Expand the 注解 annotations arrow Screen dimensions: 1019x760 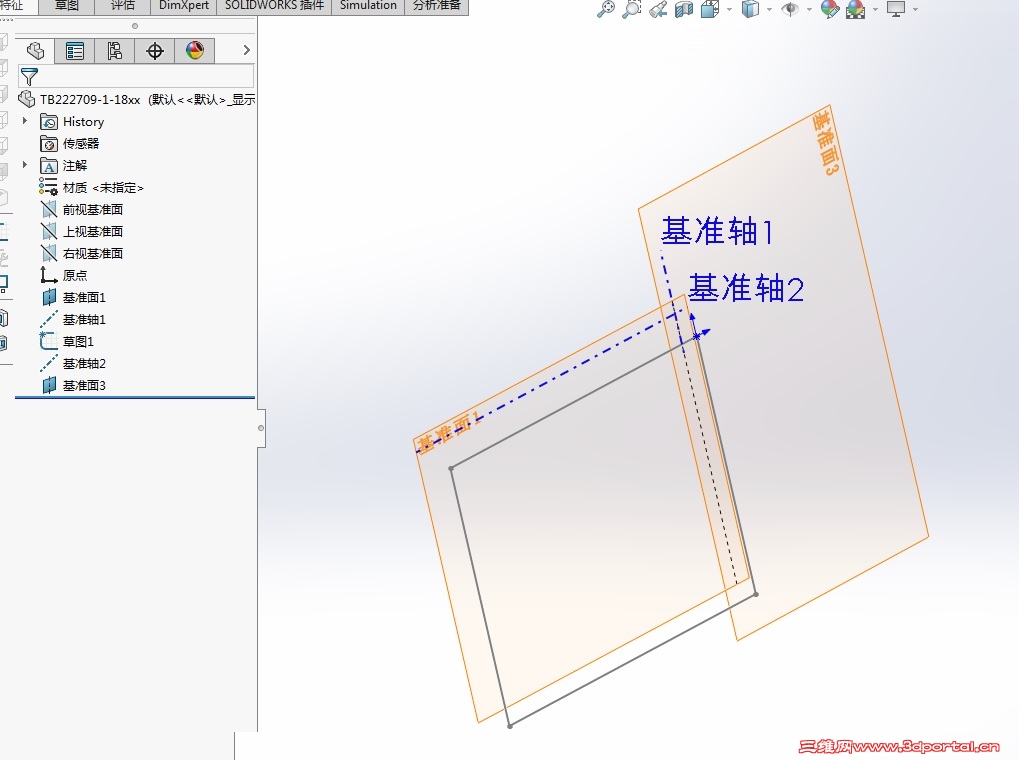25,165
